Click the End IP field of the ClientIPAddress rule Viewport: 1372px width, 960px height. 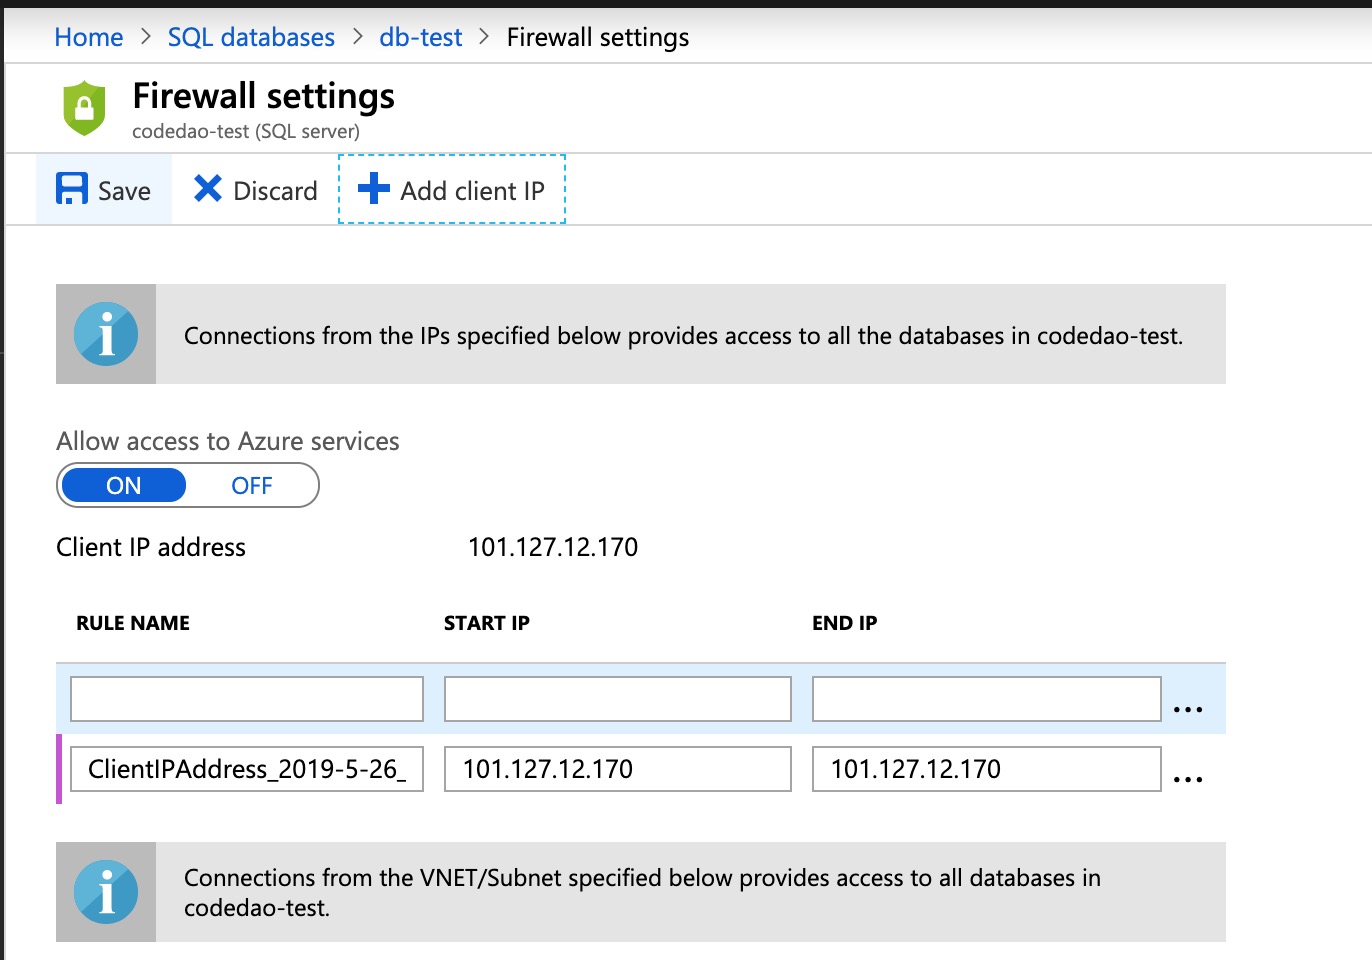[x=986, y=769]
